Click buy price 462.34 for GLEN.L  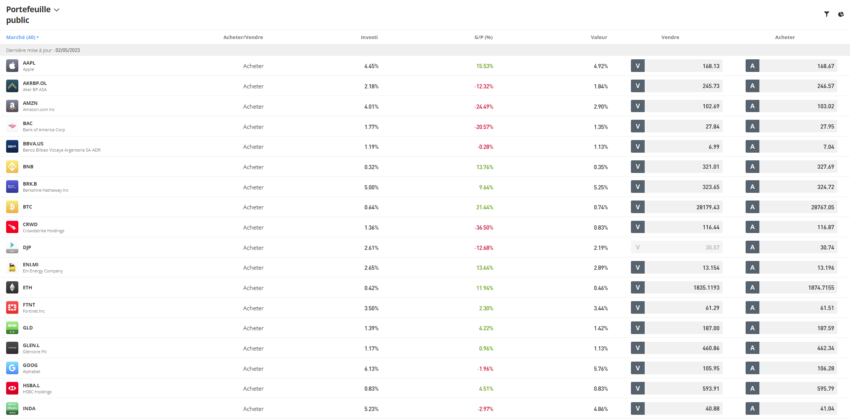[x=826, y=348]
